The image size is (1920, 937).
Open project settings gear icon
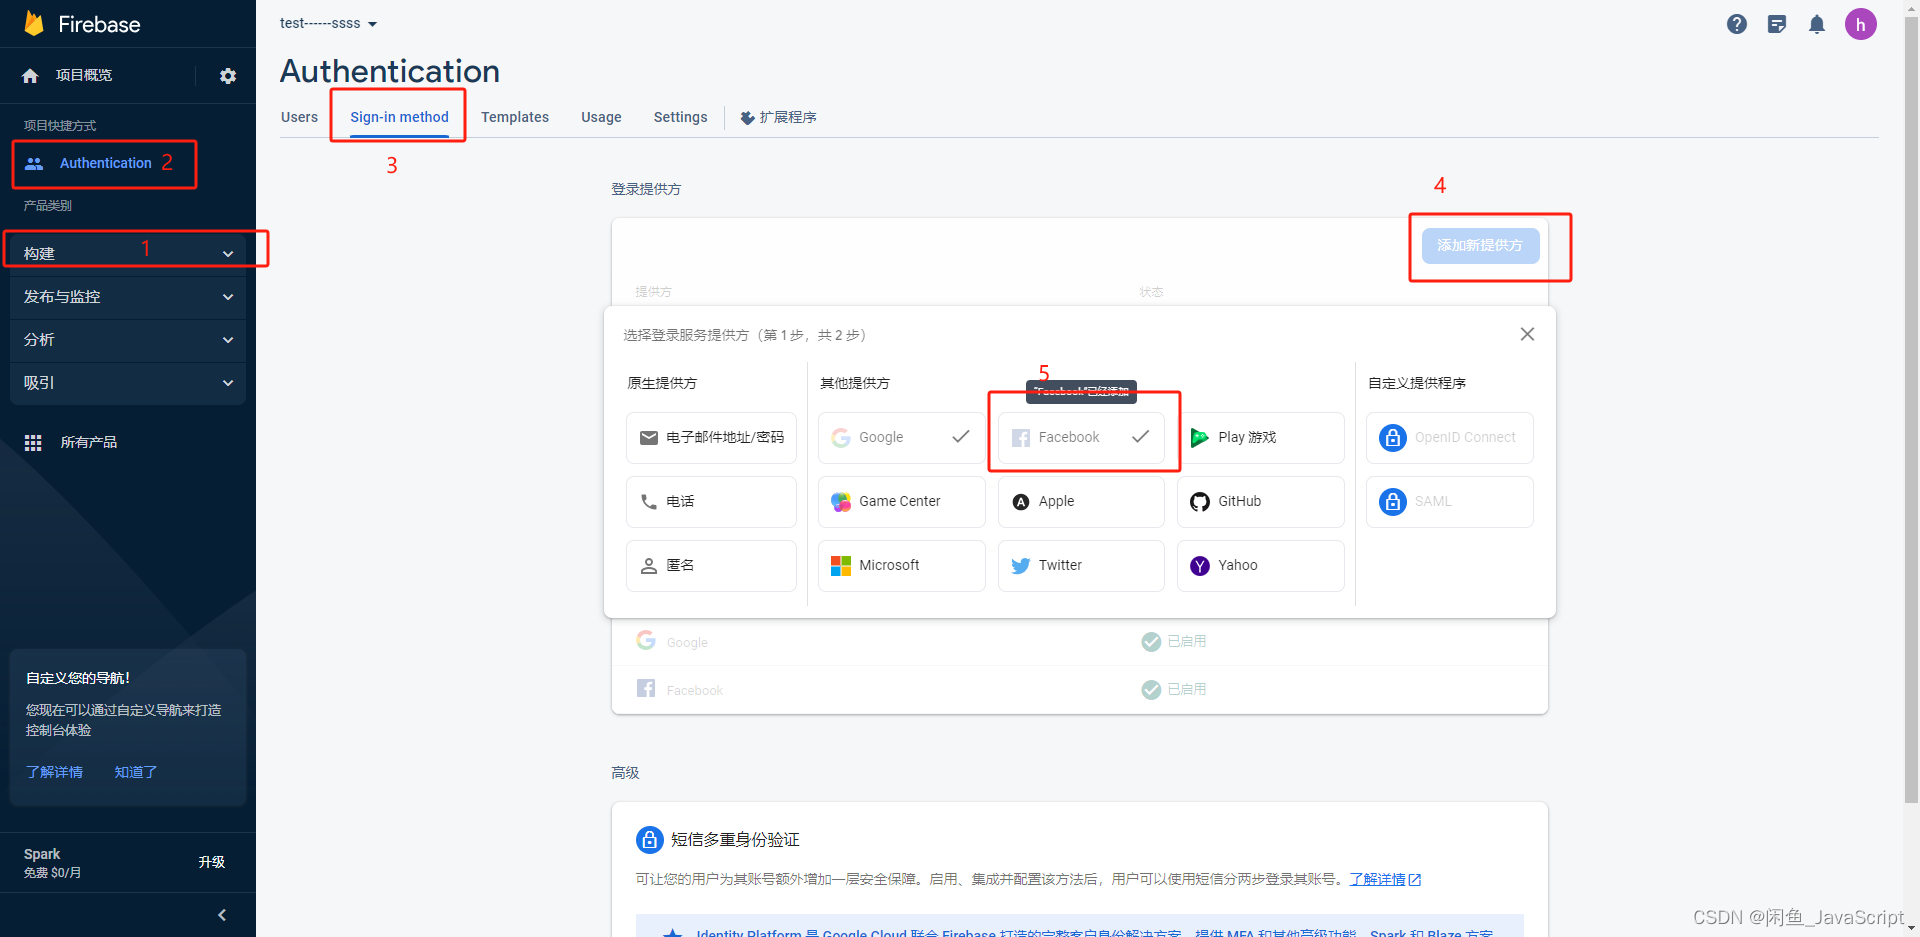tap(228, 76)
